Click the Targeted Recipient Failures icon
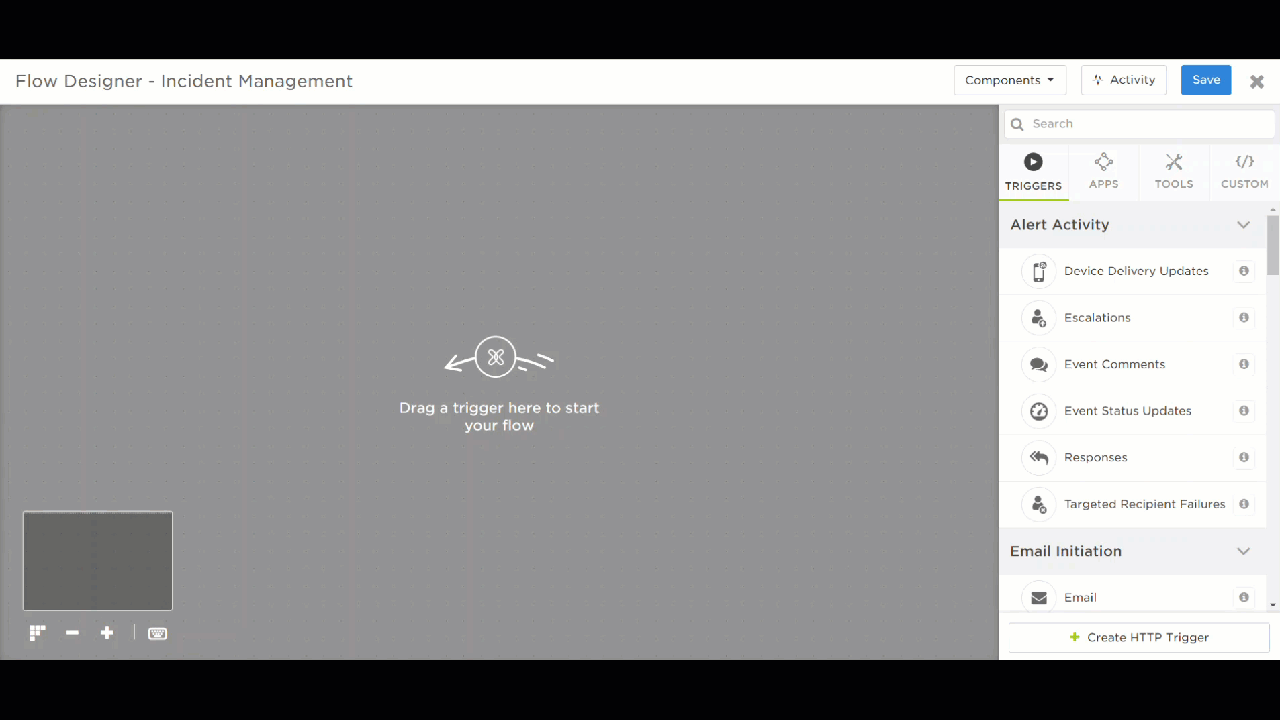Viewport: 1280px width, 720px height. (x=1039, y=504)
